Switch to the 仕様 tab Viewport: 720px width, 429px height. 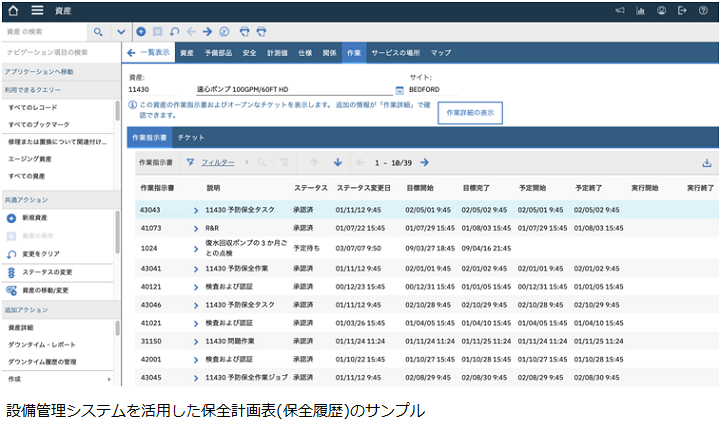pos(305,53)
